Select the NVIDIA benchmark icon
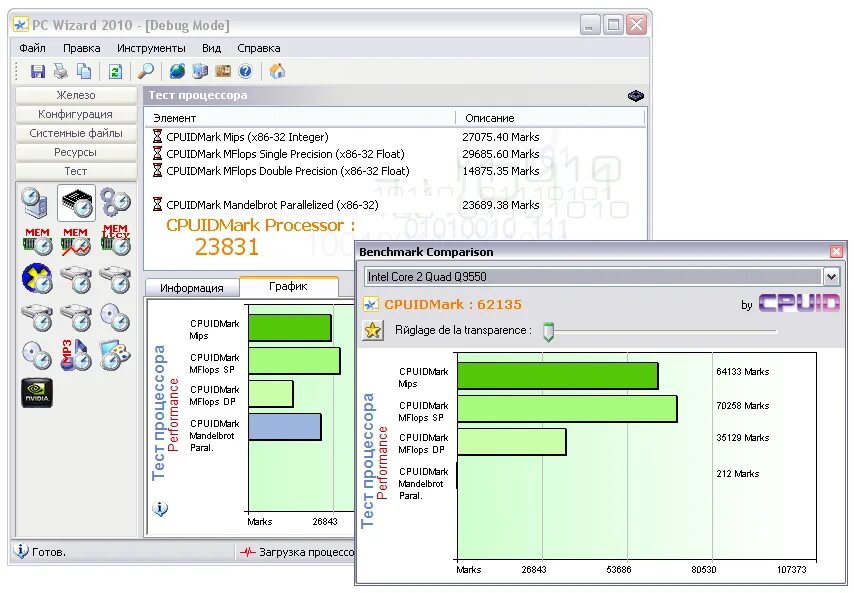Image resolution: width=854 pixels, height=593 pixels. tap(37, 393)
